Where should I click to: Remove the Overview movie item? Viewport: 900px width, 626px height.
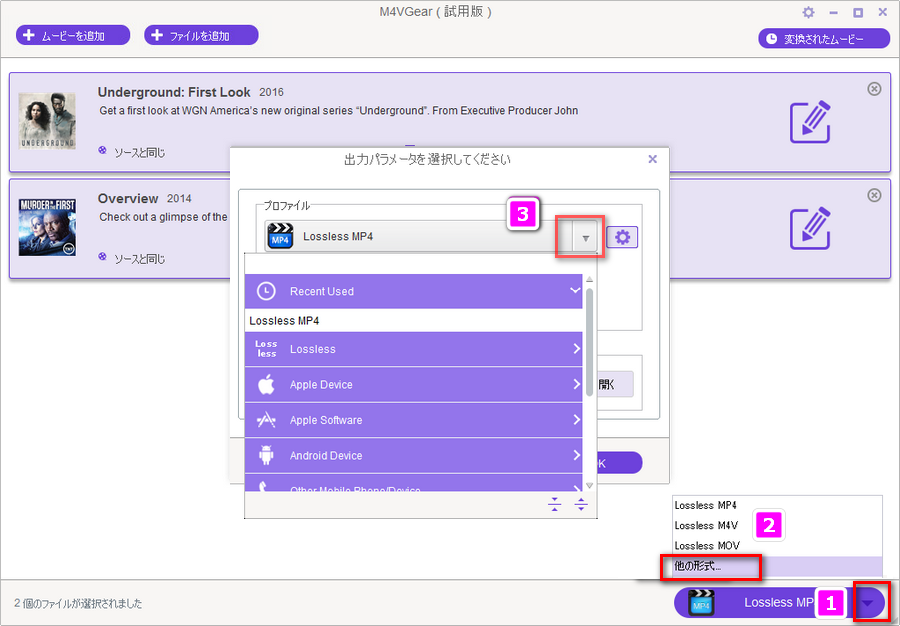(x=874, y=196)
